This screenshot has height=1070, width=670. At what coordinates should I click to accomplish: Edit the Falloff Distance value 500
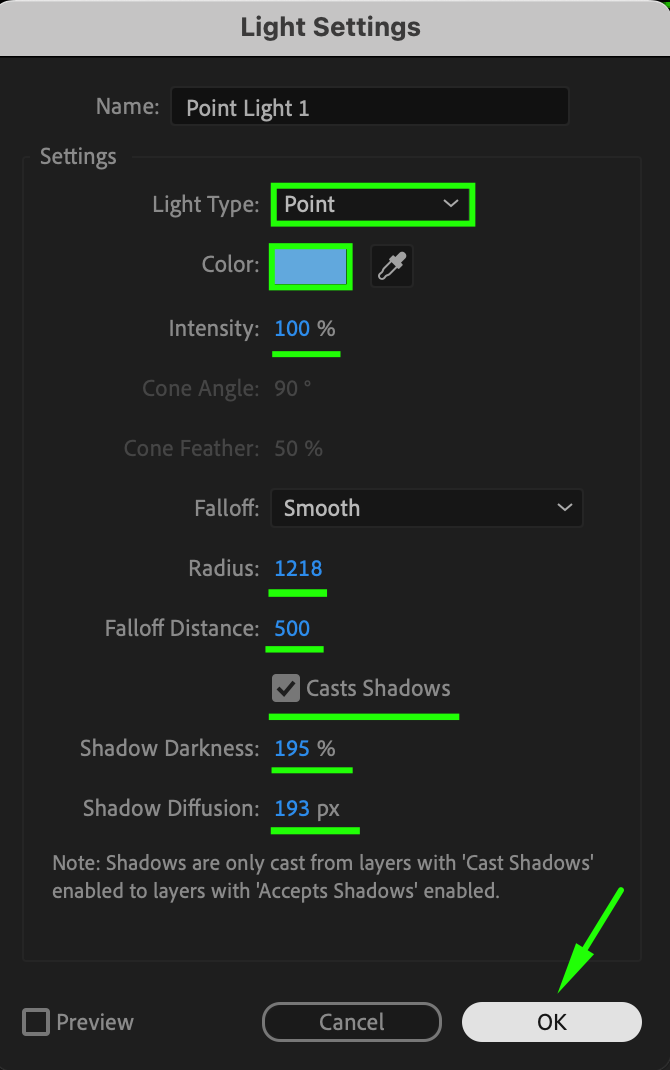pos(292,628)
